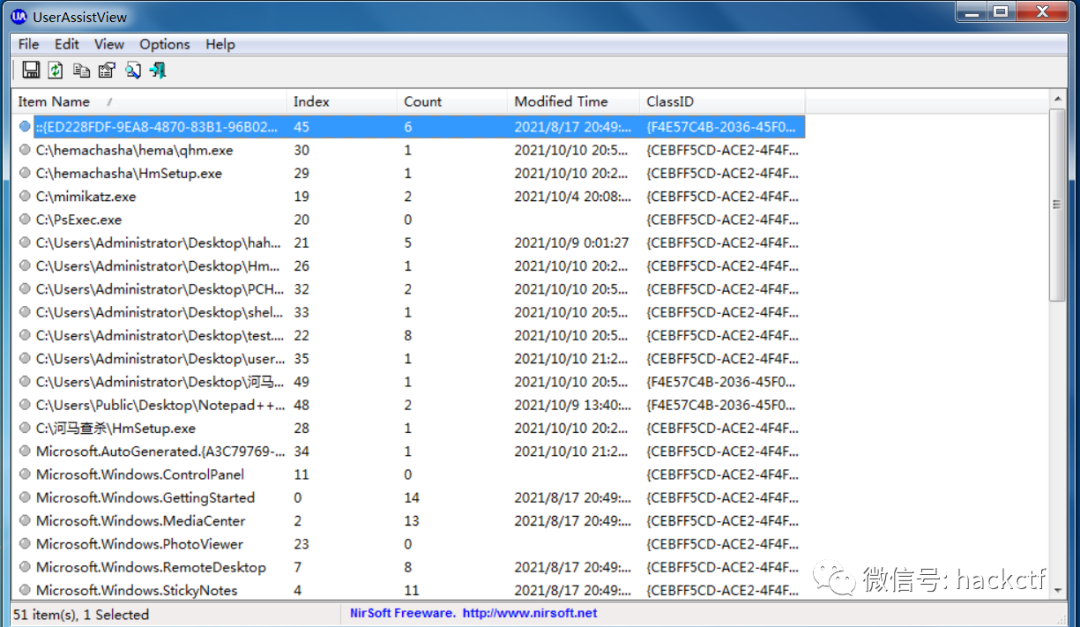Click the bullet icon beside Microsoft.Windows.StickyNotes
1080x627 pixels.
coord(25,590)
